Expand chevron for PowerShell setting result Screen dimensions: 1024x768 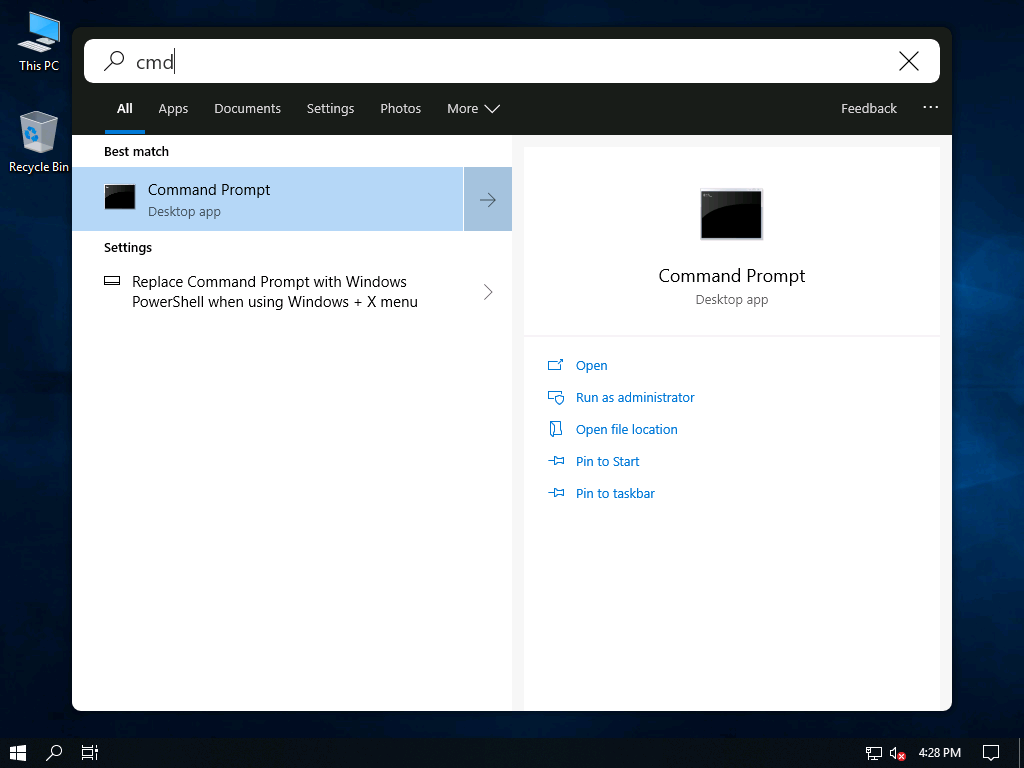[488, 292]
